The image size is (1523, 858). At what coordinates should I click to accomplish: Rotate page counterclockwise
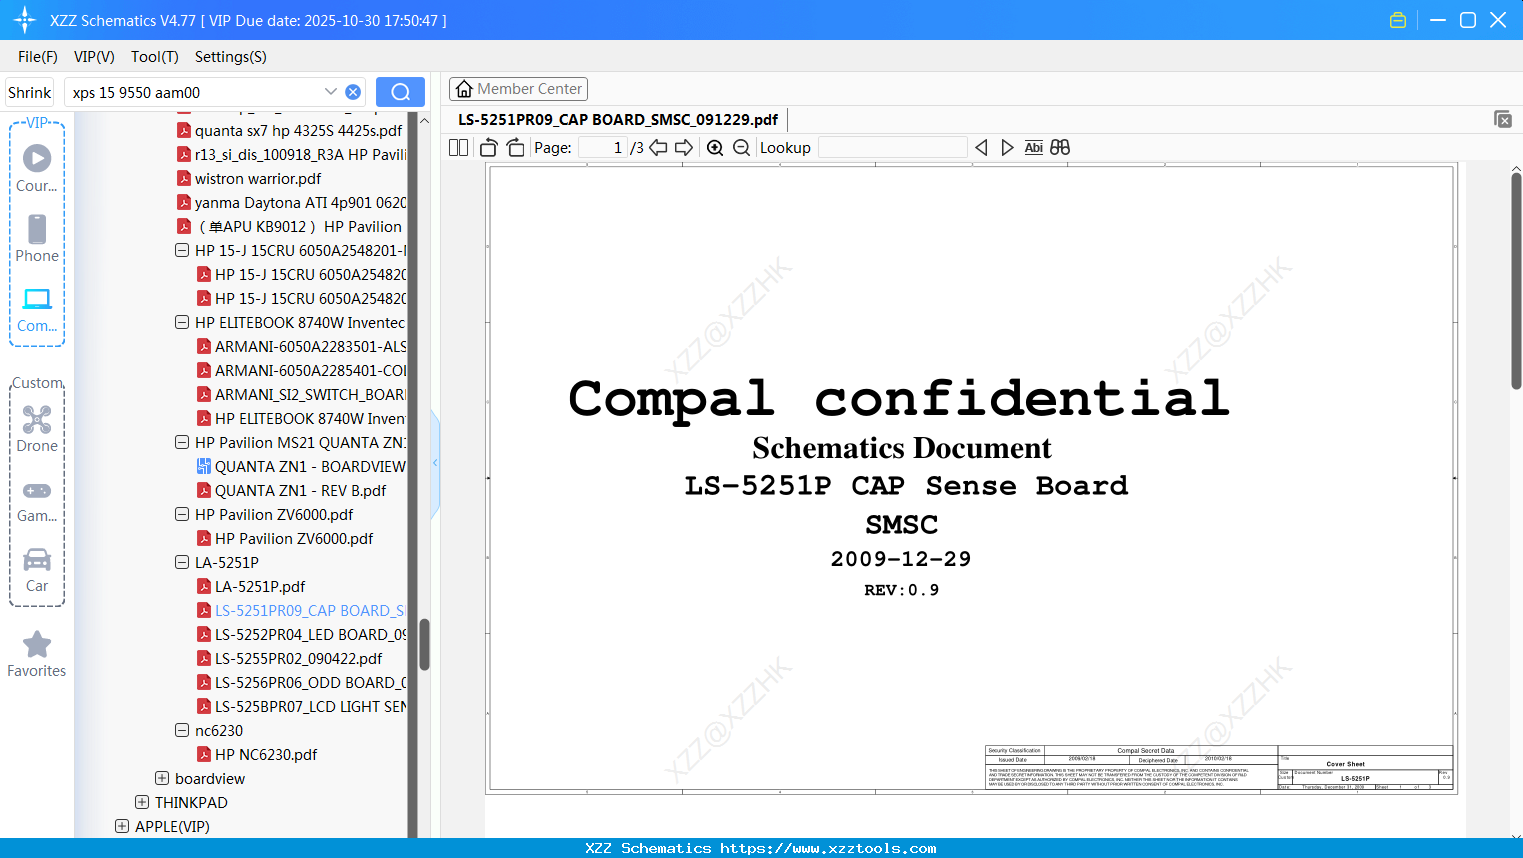coord(489,148)
